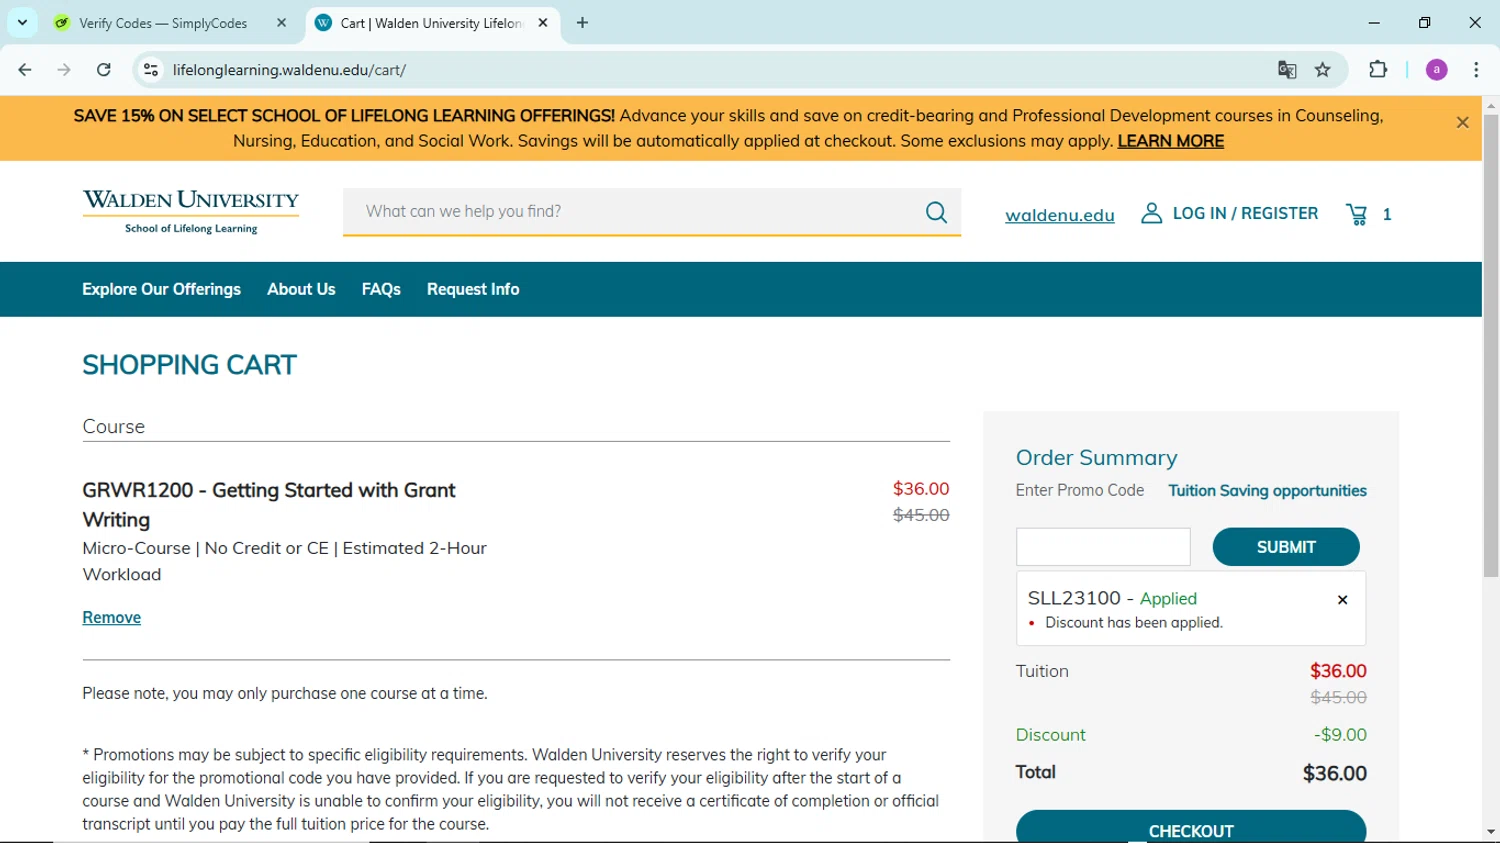Click the promo code input field
This screenshot has height=843, width=1500.
pos(1103,547)
